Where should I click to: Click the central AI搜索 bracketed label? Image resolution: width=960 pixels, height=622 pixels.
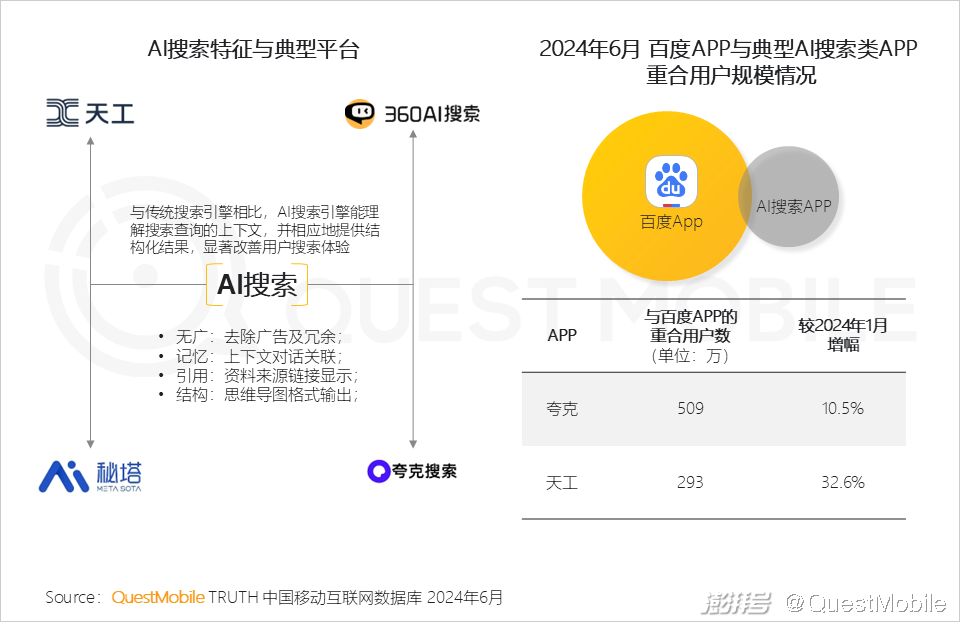(257, 285)
